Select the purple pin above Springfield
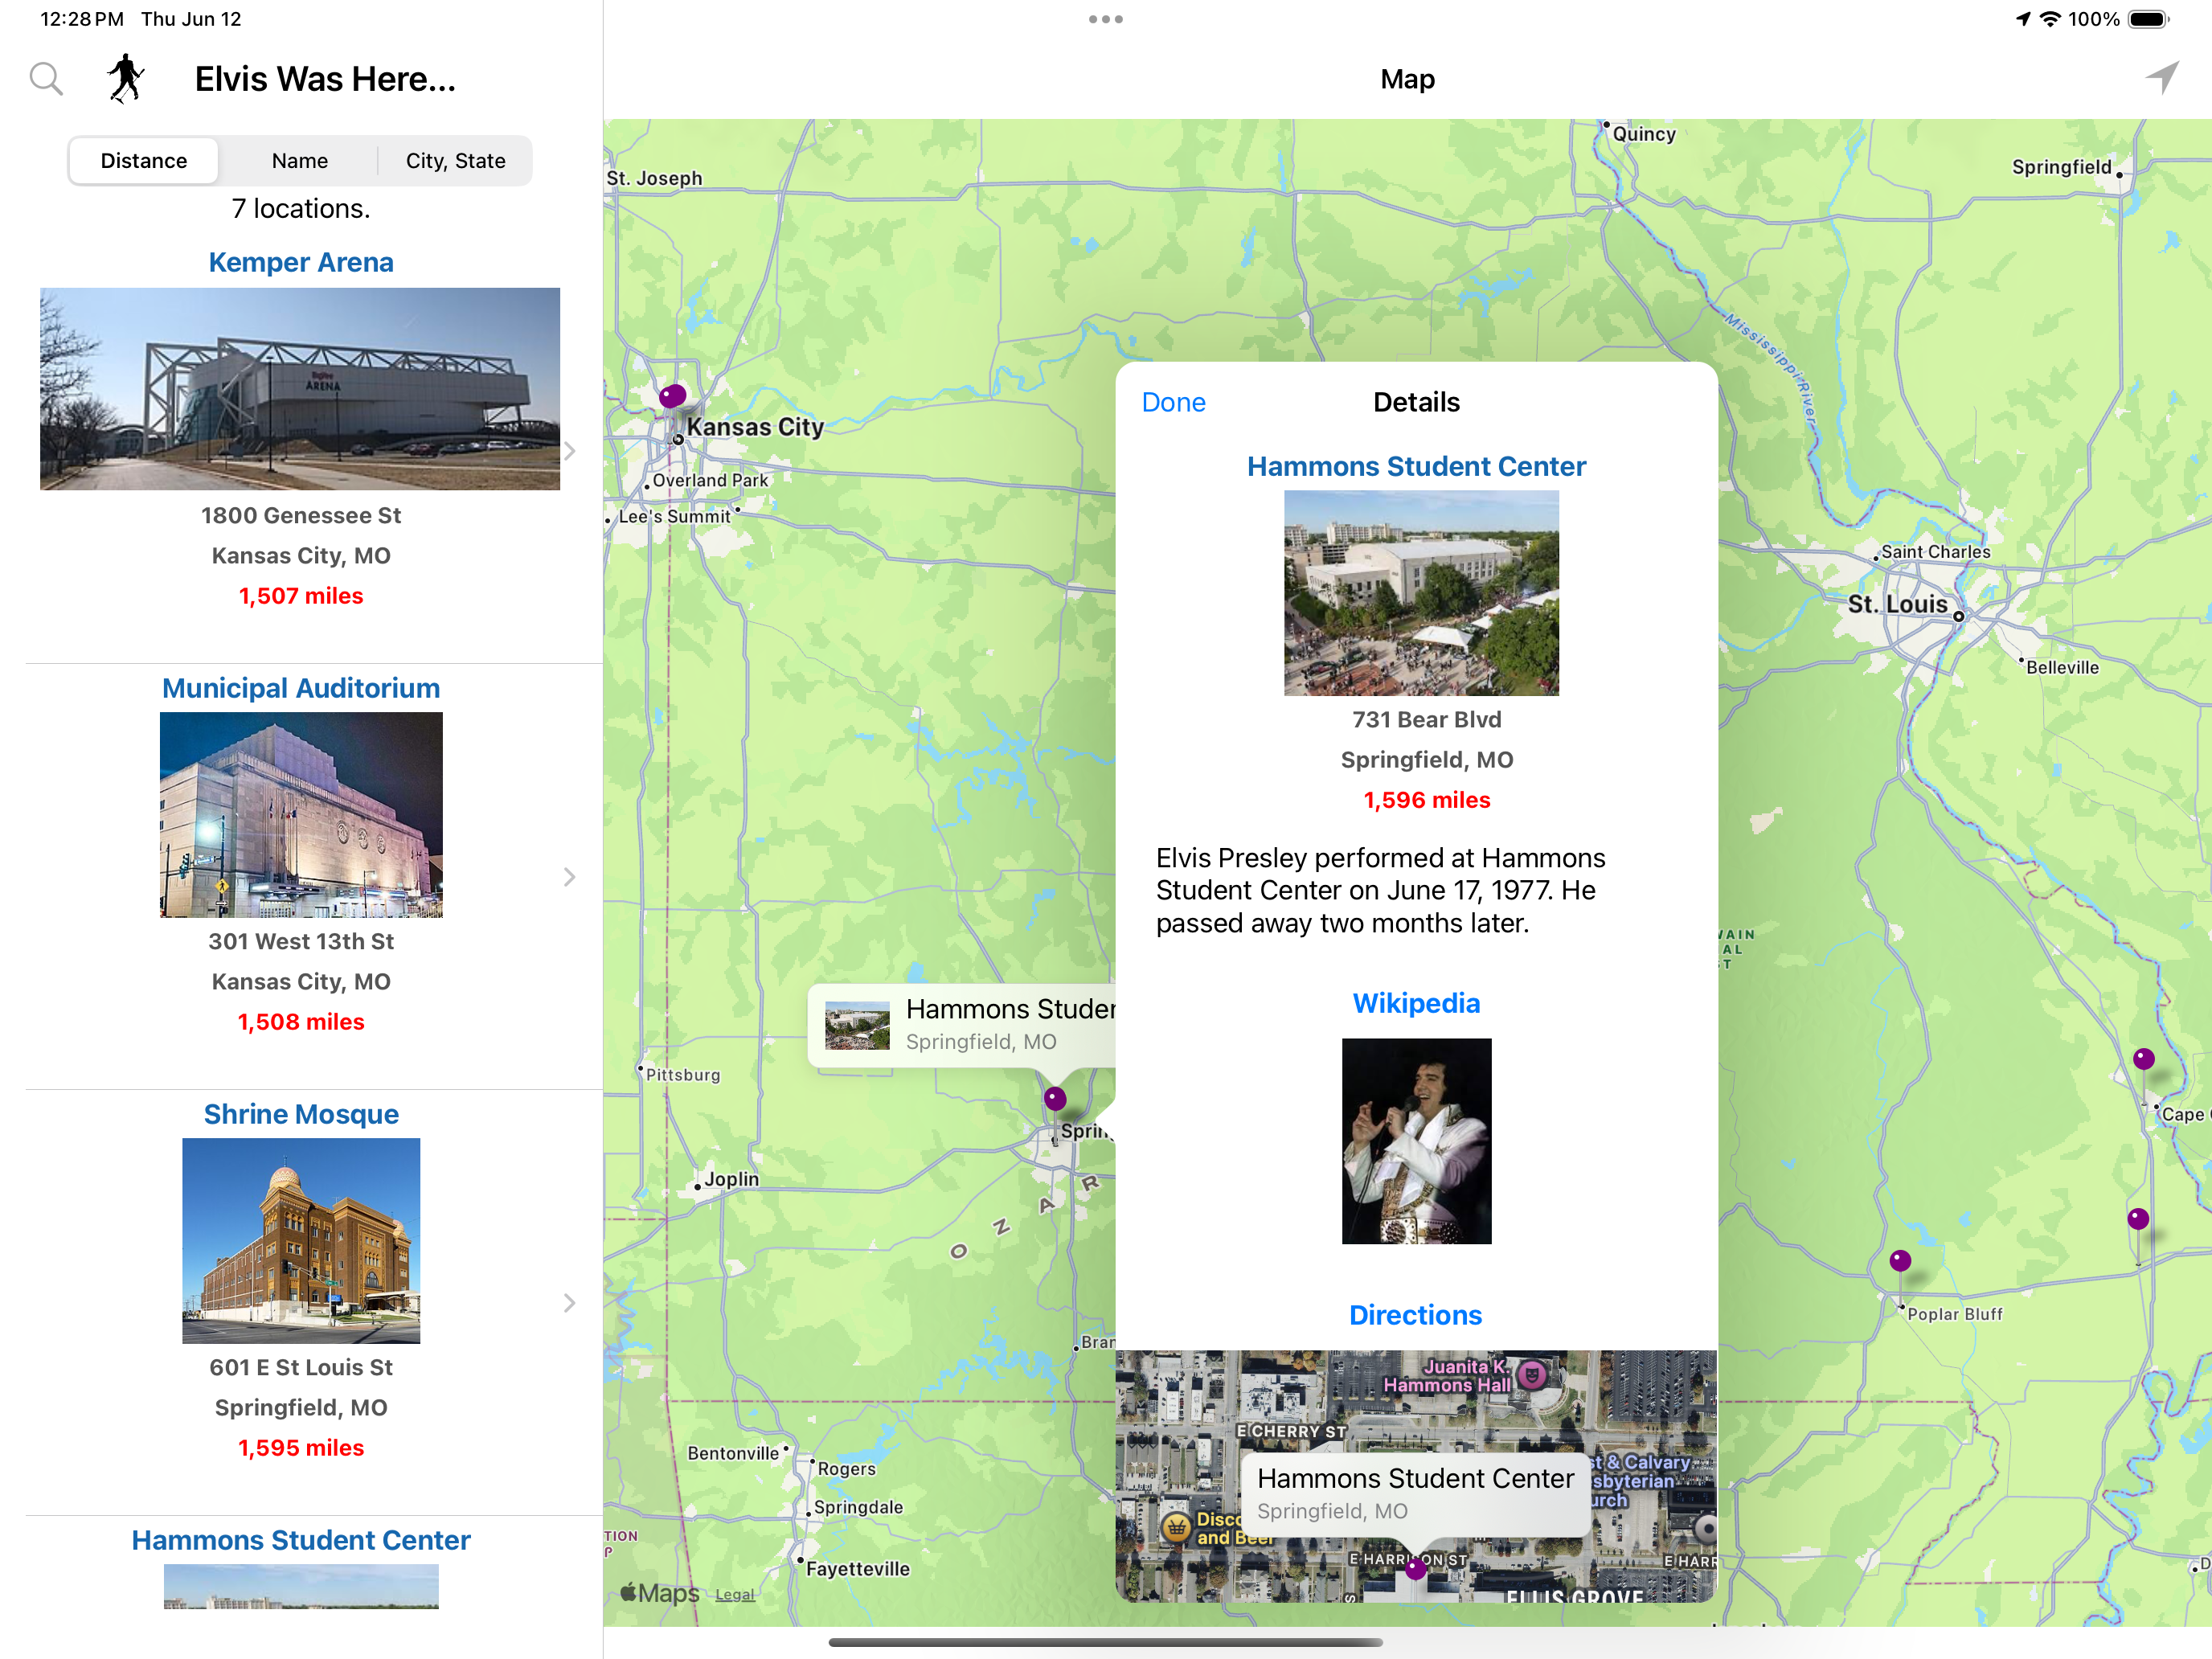 tap(1055, 1098)
